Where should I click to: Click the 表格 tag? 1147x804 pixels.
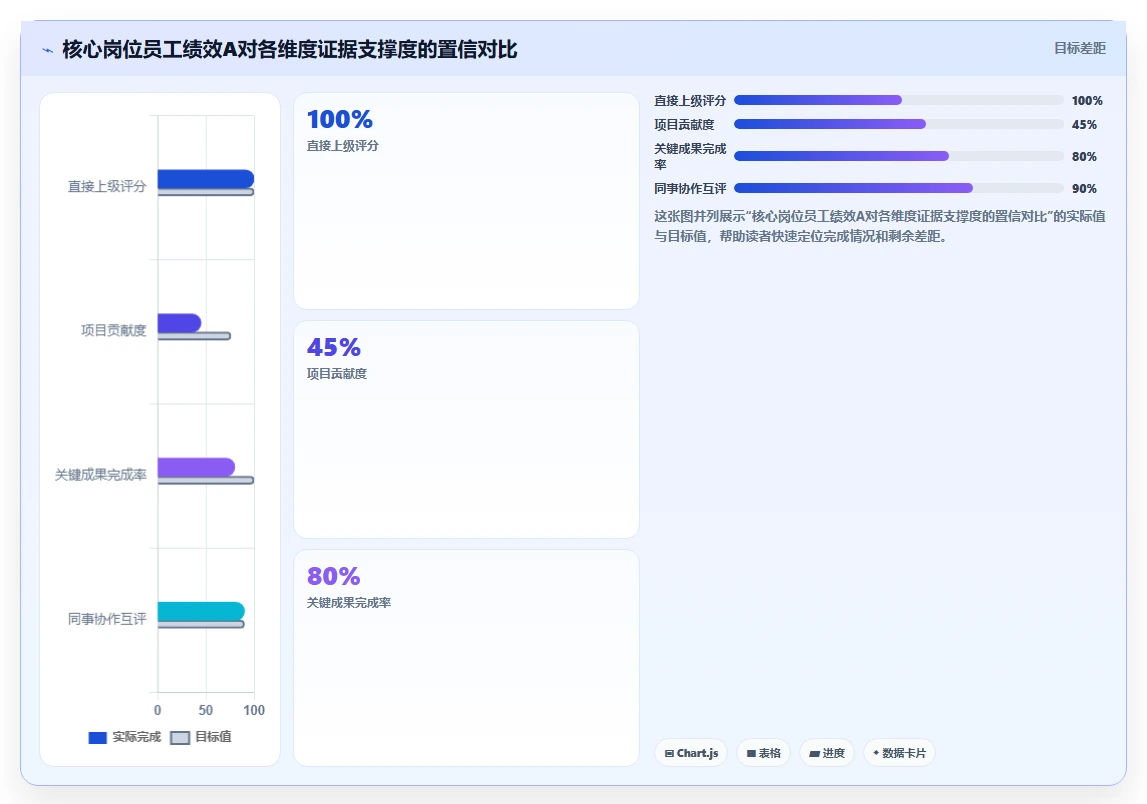pos(763,753)
